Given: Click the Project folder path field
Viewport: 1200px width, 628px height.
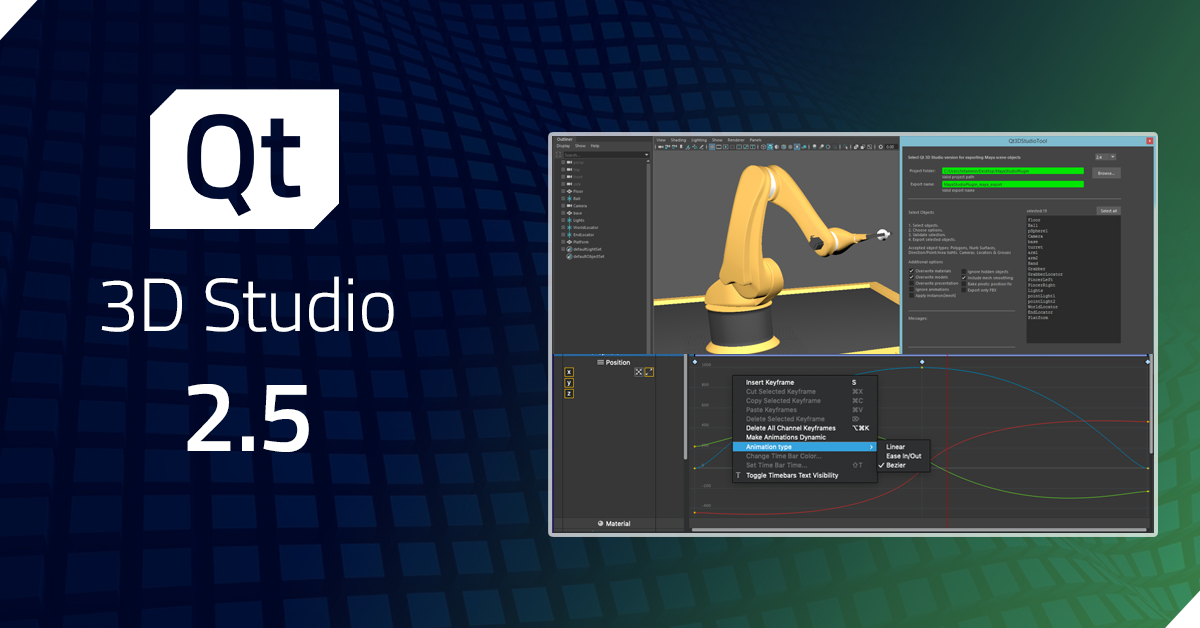Looking at the screenshot, I should [1011, 172].
